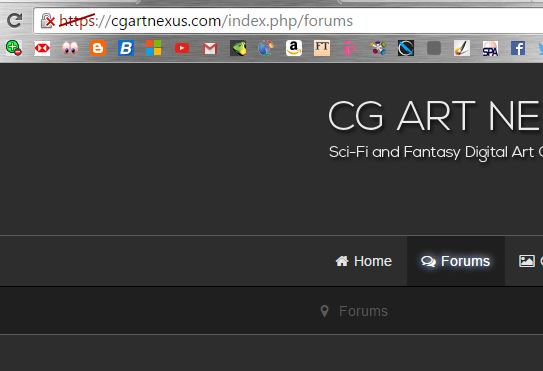Click the breadcrumb location pin icon
The width and height of the screenshot is (543, 371).
coord(324,311)
